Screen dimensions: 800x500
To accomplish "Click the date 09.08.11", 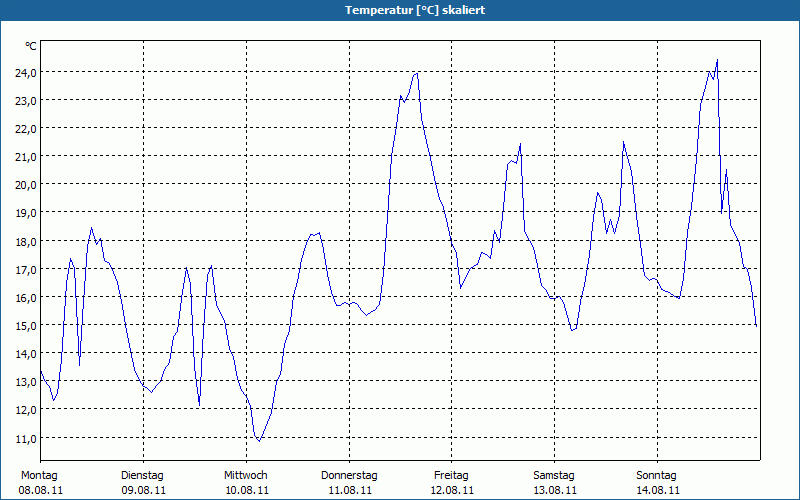I will pyautogui.click(x=144, y=491).
